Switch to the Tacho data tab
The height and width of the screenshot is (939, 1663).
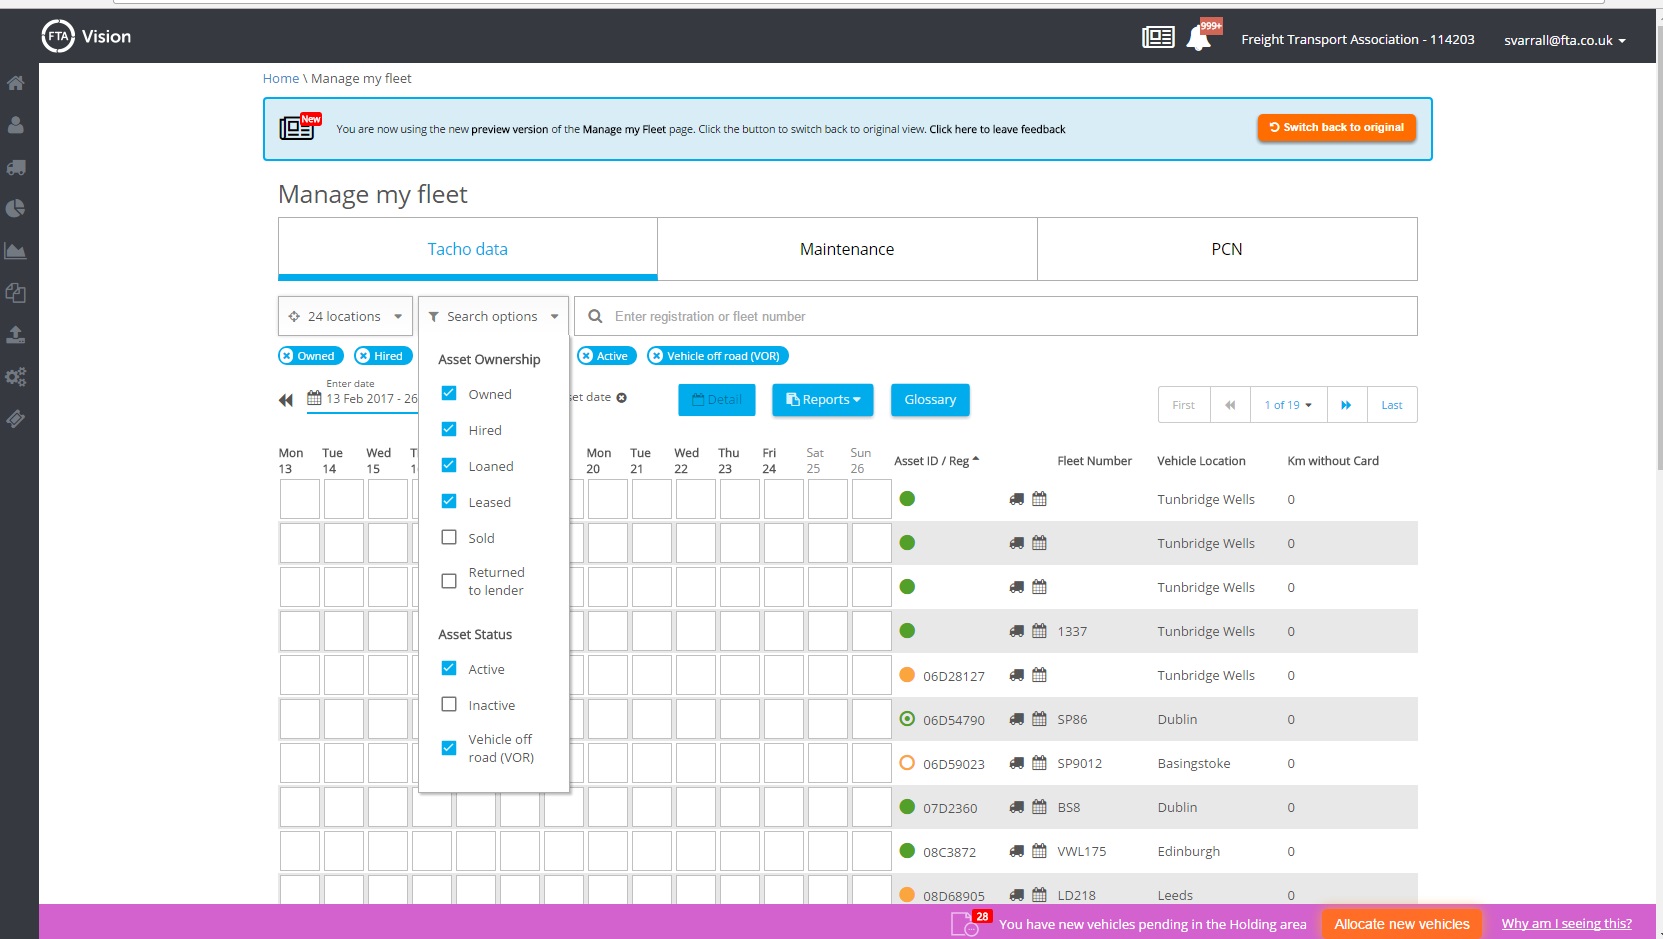(x=467, y=249)
